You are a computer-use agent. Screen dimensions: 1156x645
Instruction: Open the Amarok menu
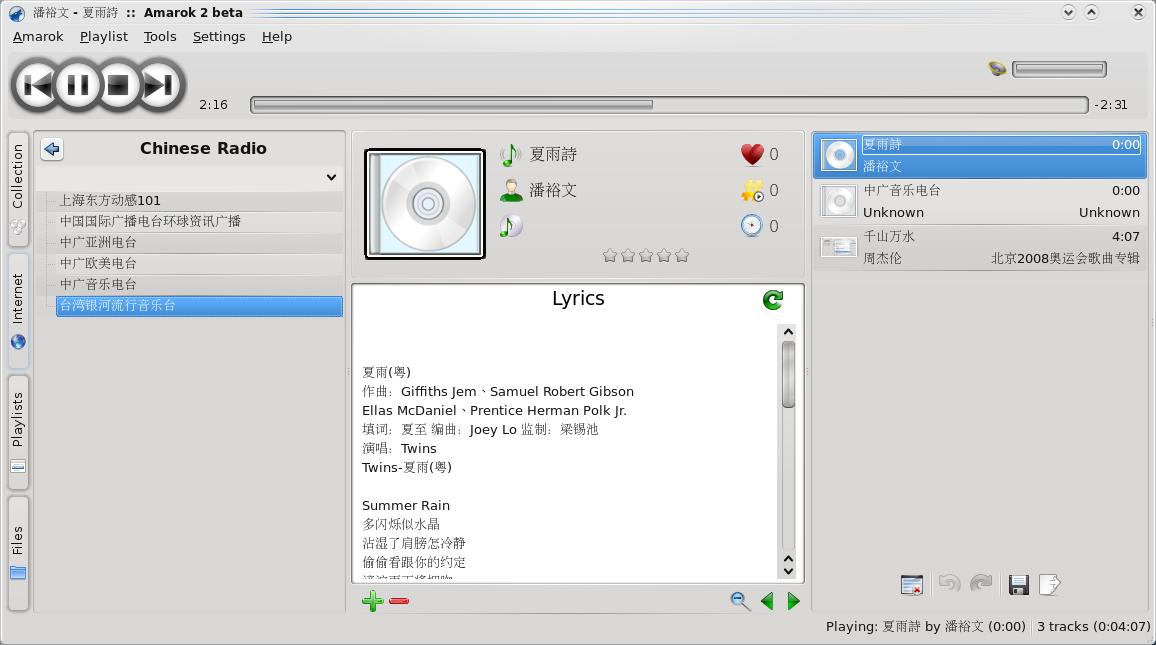(38, 36)
